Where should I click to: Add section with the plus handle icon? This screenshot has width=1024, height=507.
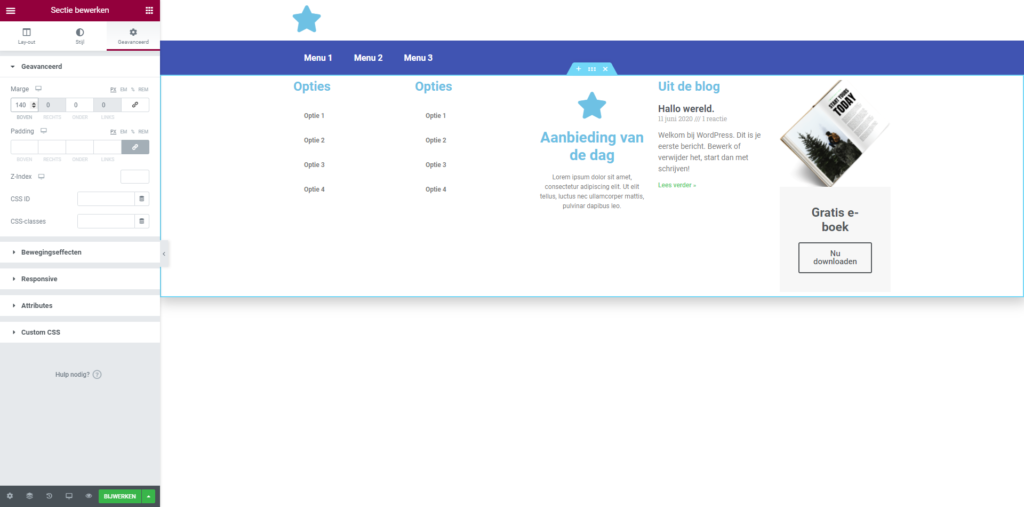click(579, 69)
